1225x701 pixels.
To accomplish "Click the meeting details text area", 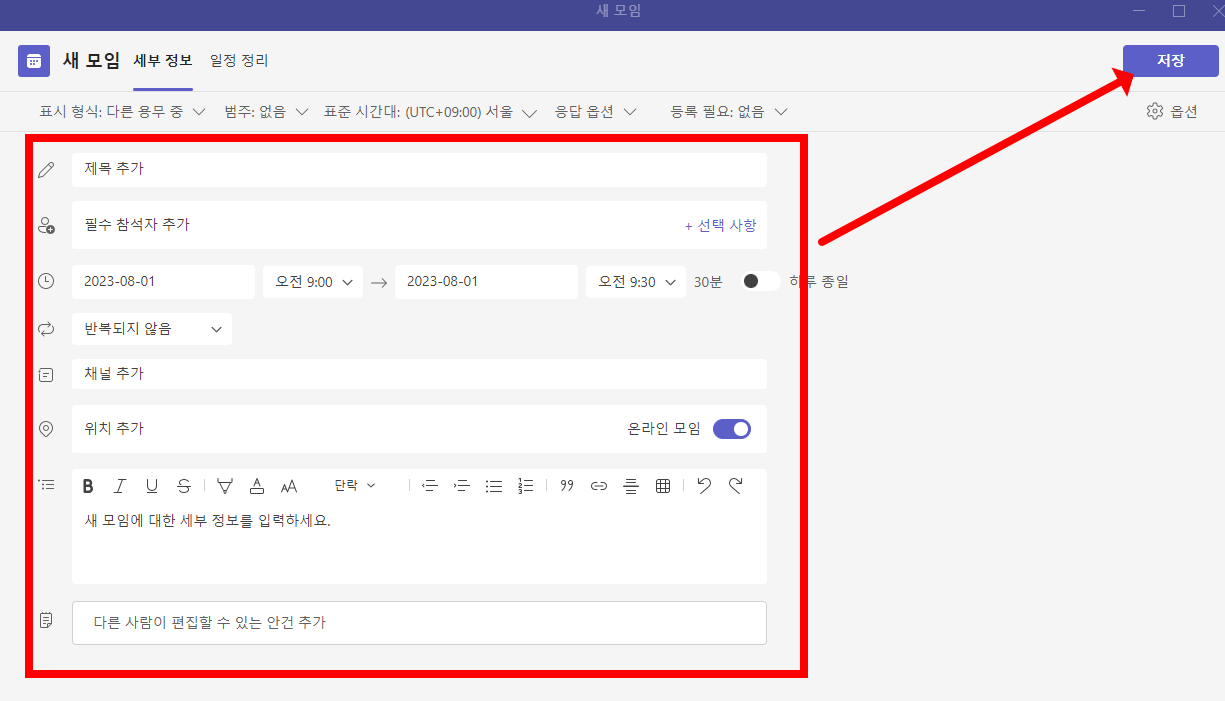I will (x=419, y=543).
